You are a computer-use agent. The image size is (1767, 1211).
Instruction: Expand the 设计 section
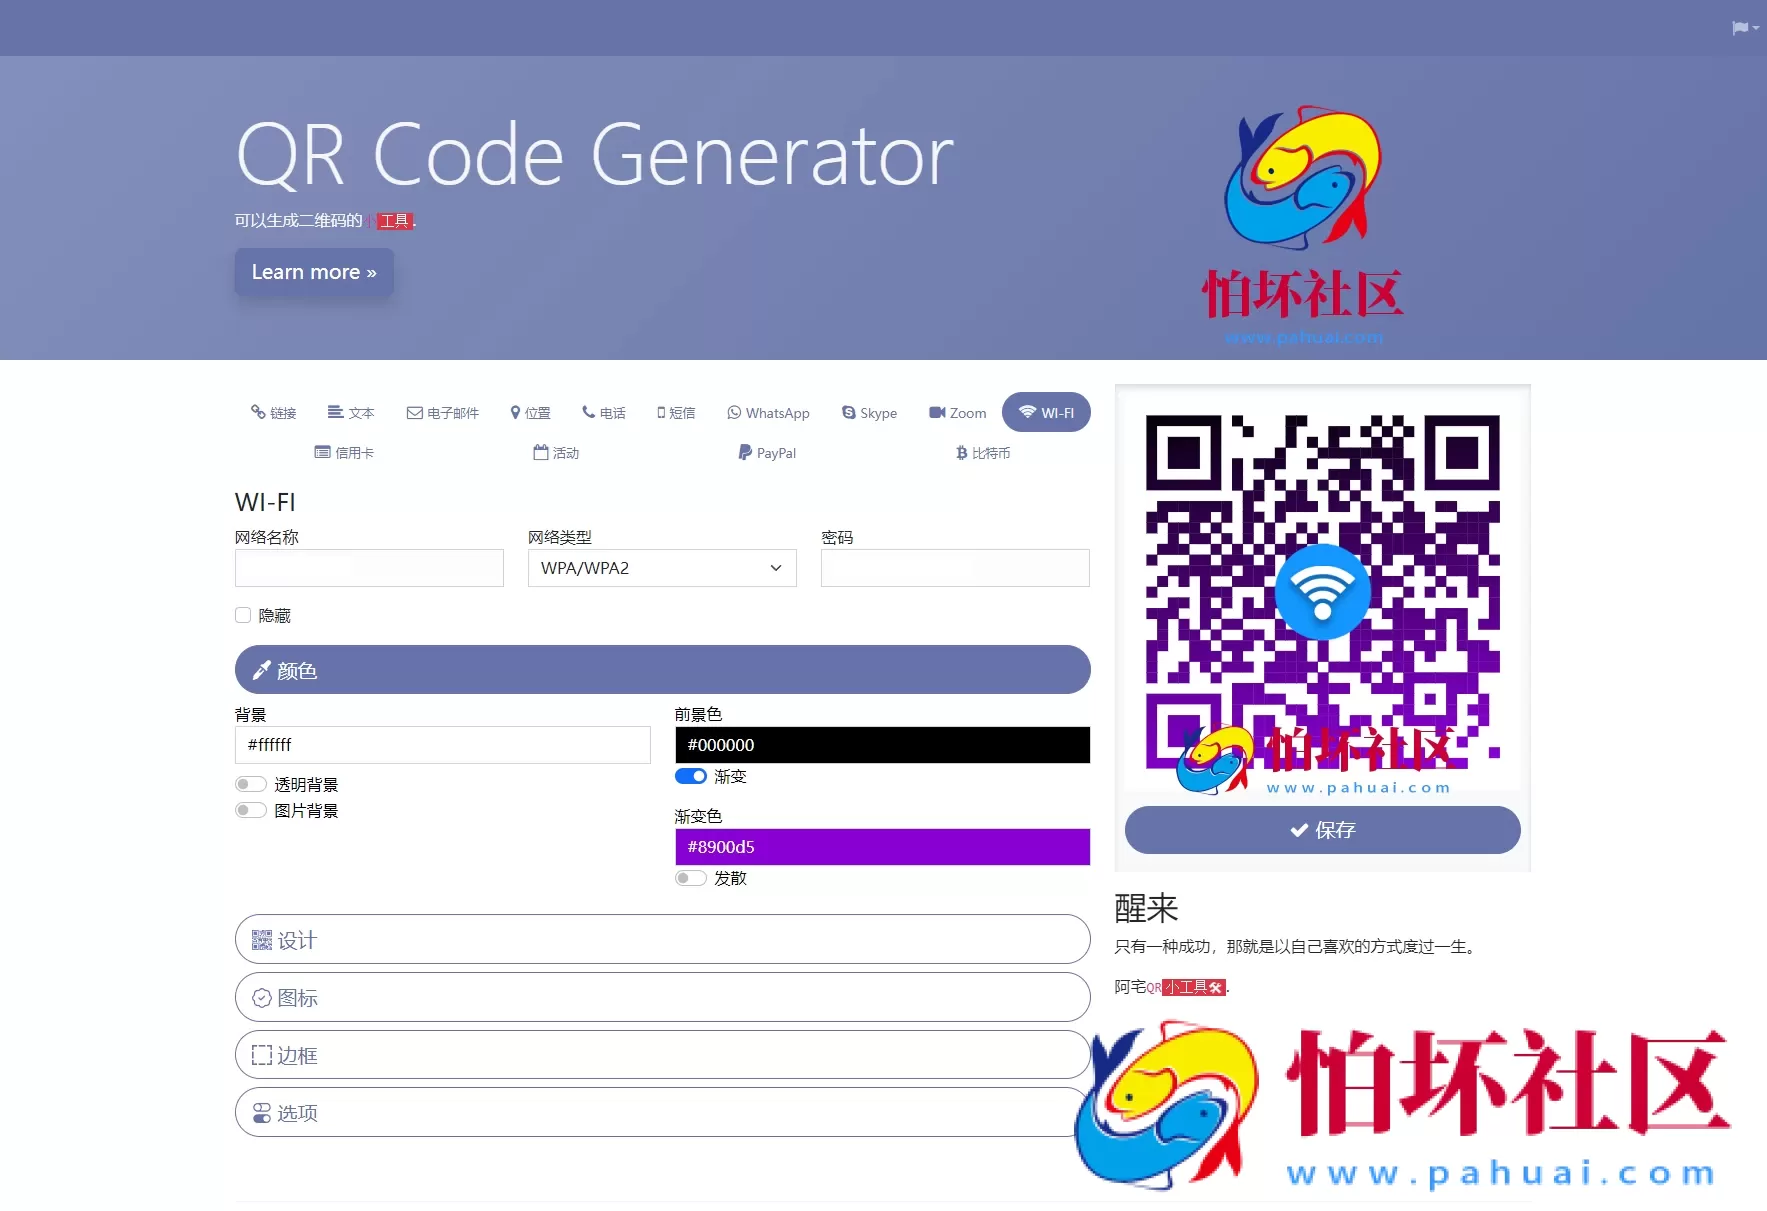pyautogui.click(x=662, y=939)
